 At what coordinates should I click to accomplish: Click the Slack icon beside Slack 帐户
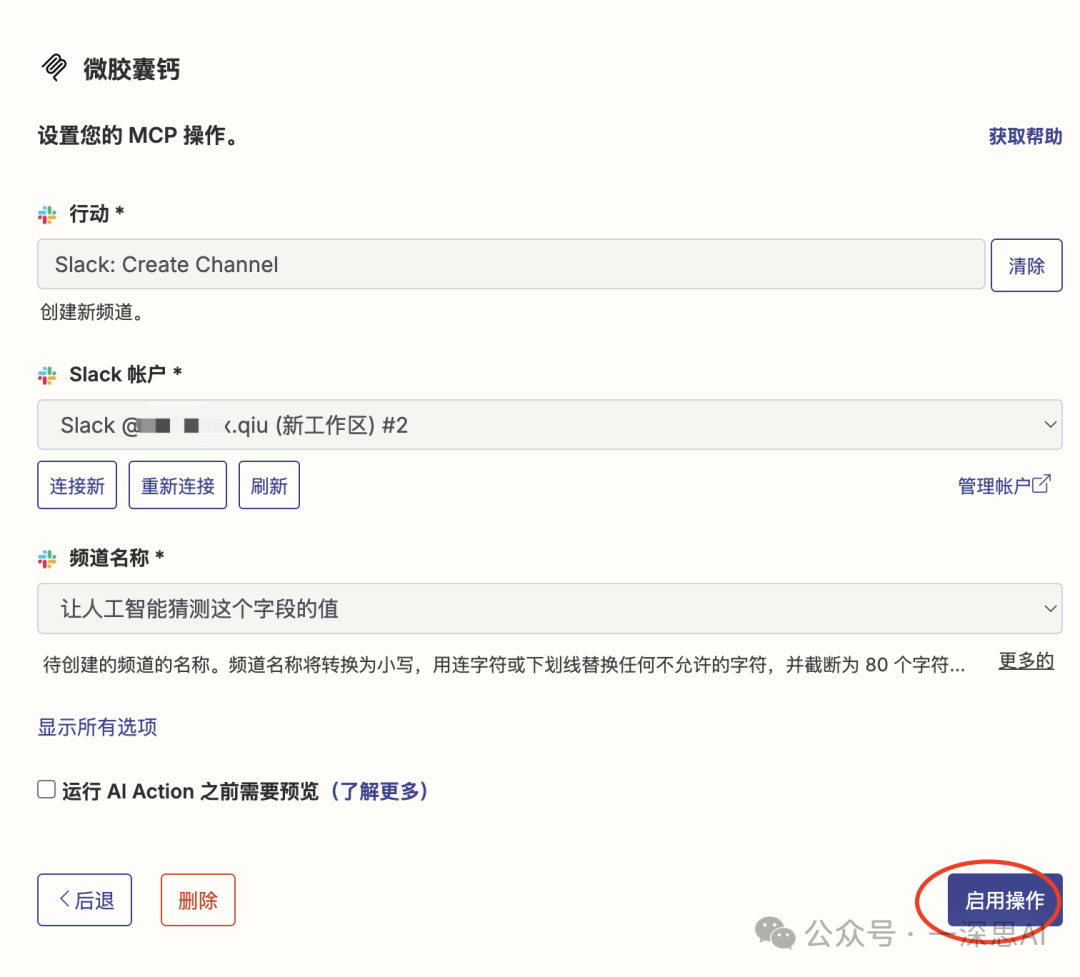[47, 376]
